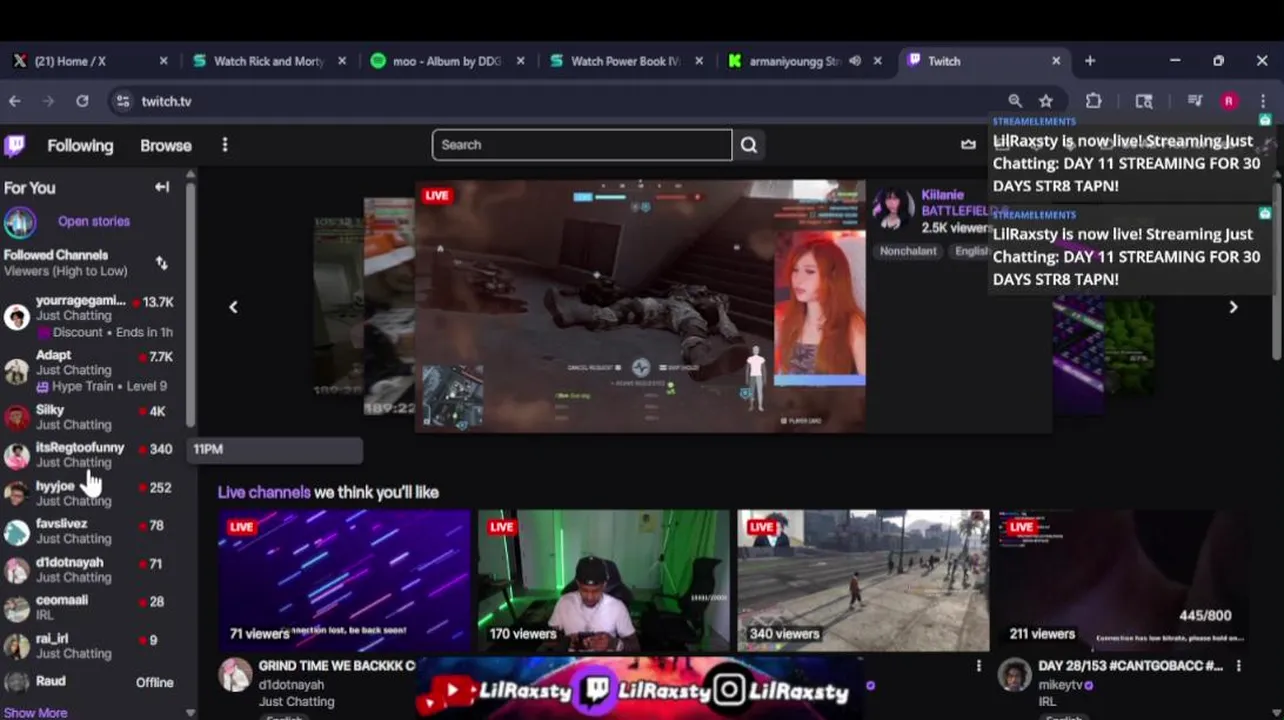This screenshot has height=720, width=1284.
Task: Open Kiilanie's profile avatar
Action: click(892, 210)
